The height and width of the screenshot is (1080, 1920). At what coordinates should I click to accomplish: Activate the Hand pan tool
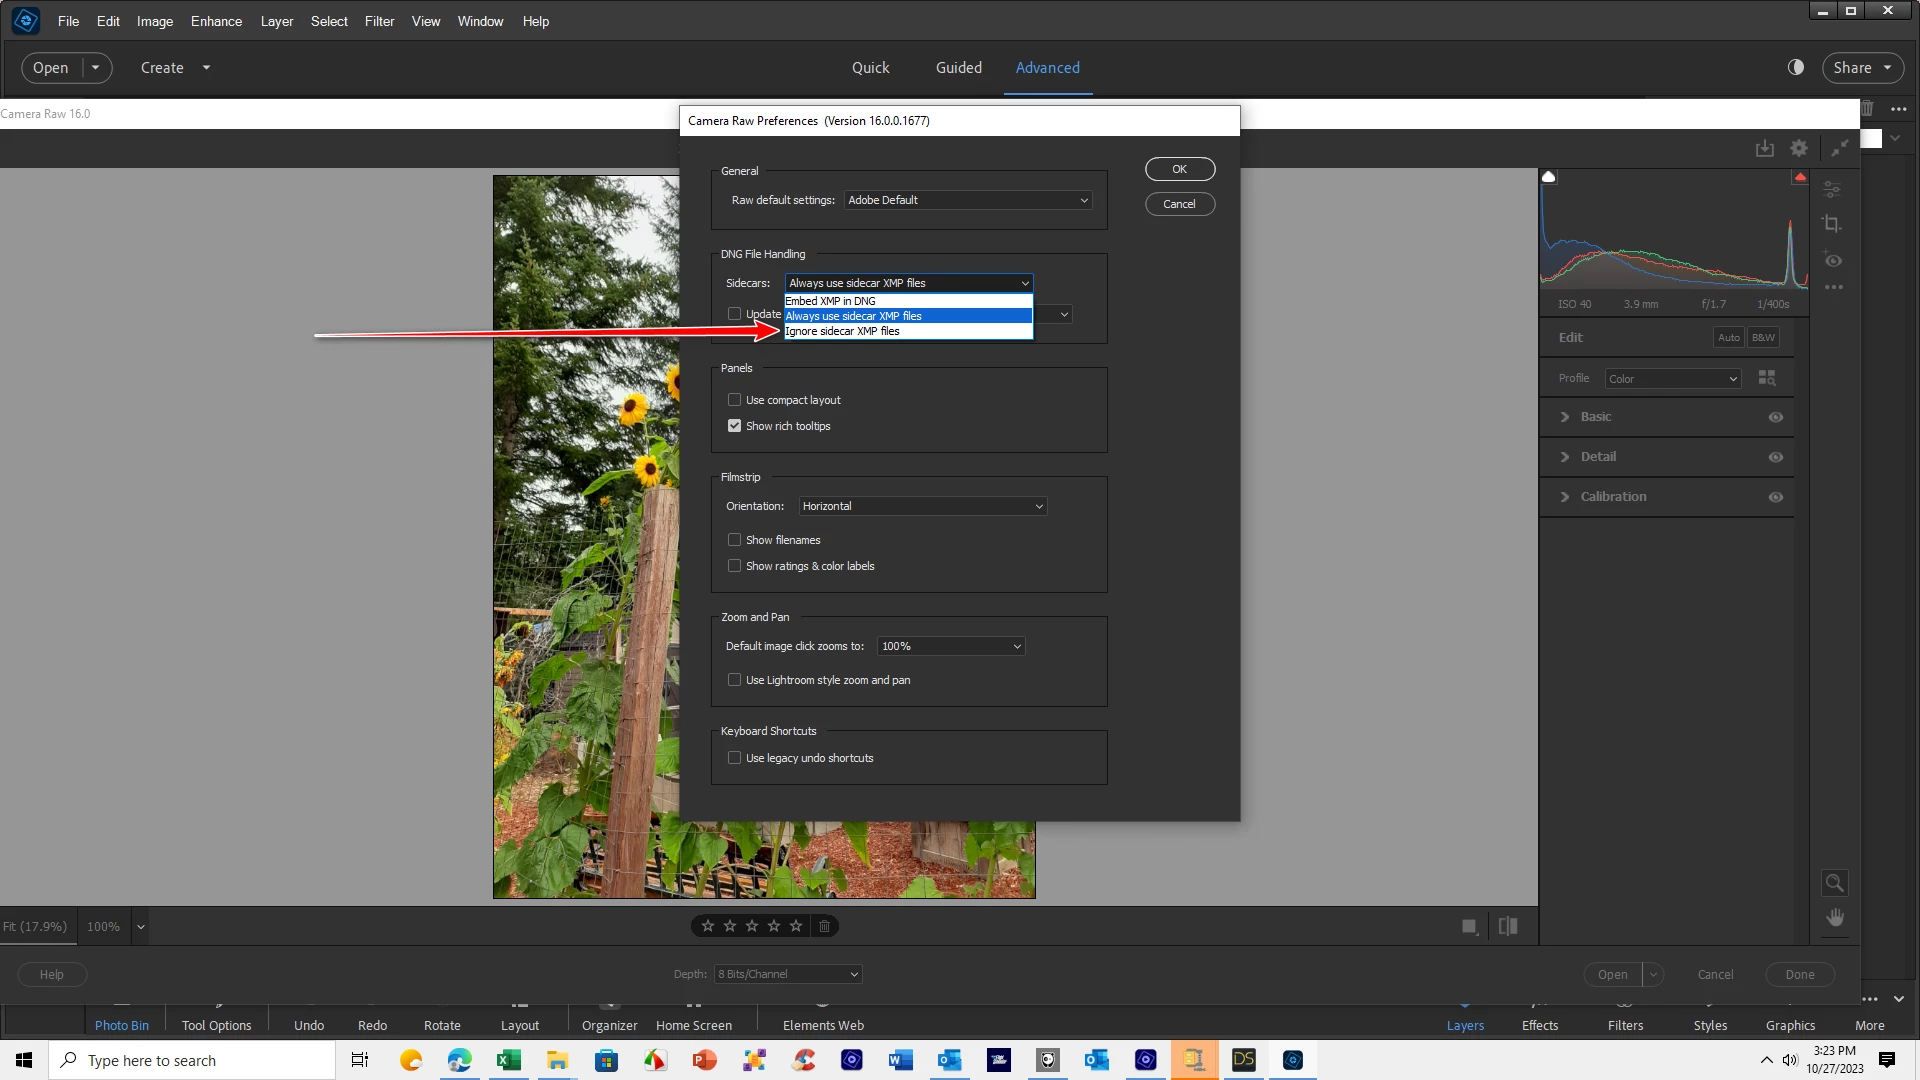point(1834,917)
